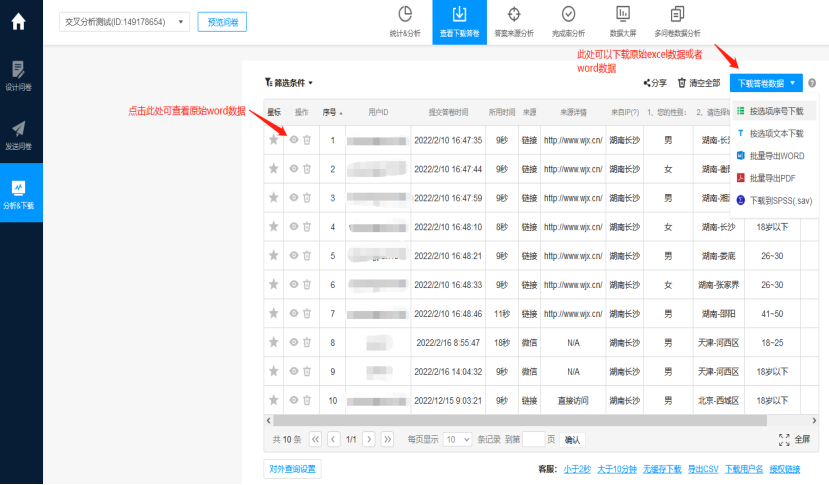Delete the response in row 3
829x485 pixels.
pos(307,197)
